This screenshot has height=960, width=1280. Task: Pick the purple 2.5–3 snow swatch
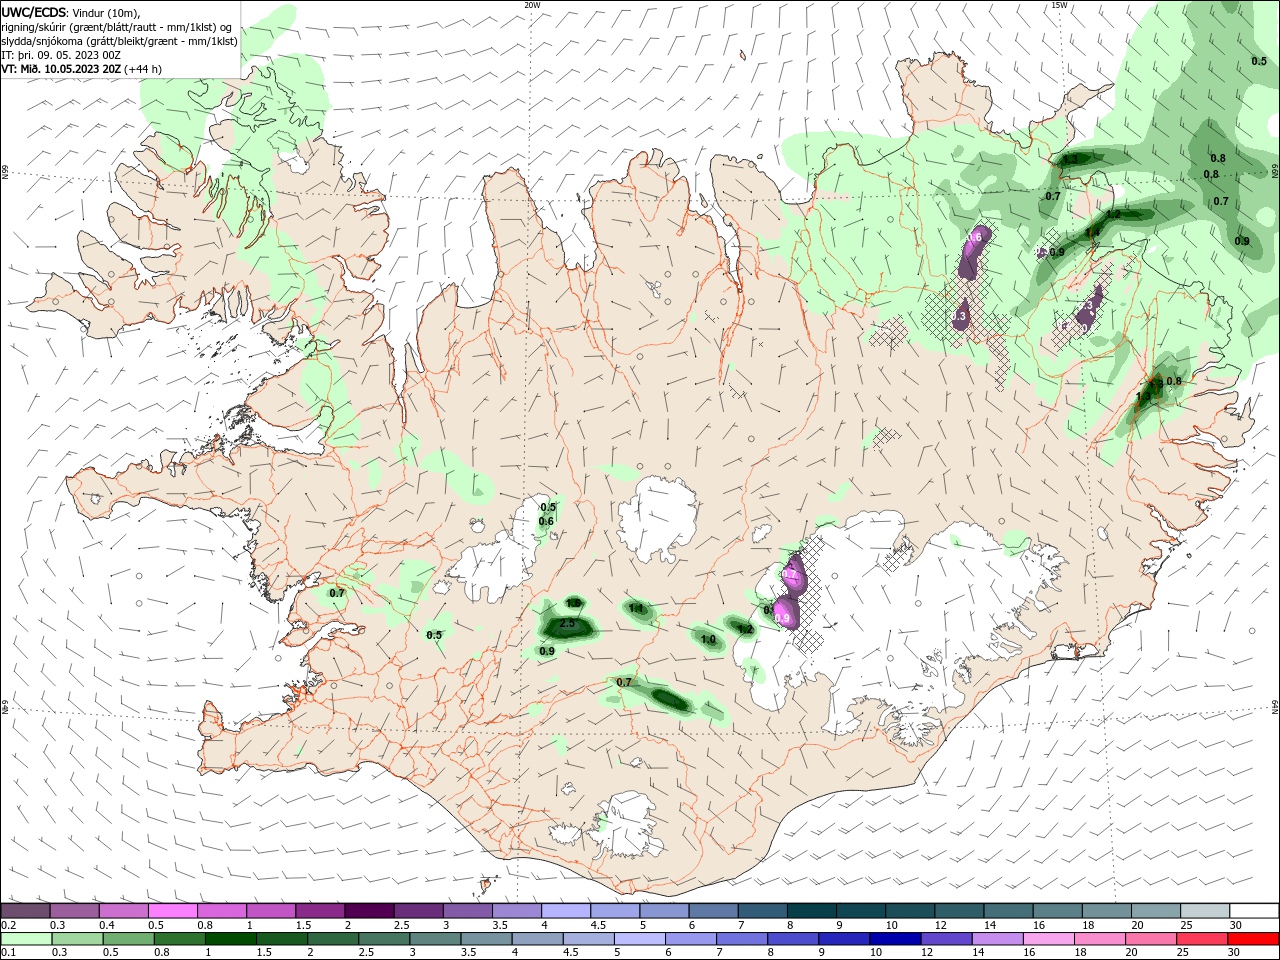[418, 911]
